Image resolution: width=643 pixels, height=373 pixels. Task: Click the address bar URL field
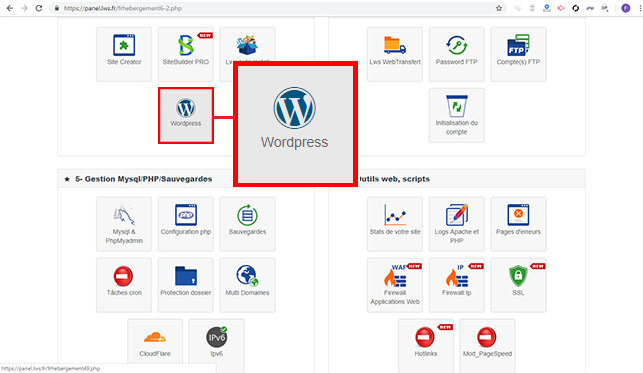(278, 8)
